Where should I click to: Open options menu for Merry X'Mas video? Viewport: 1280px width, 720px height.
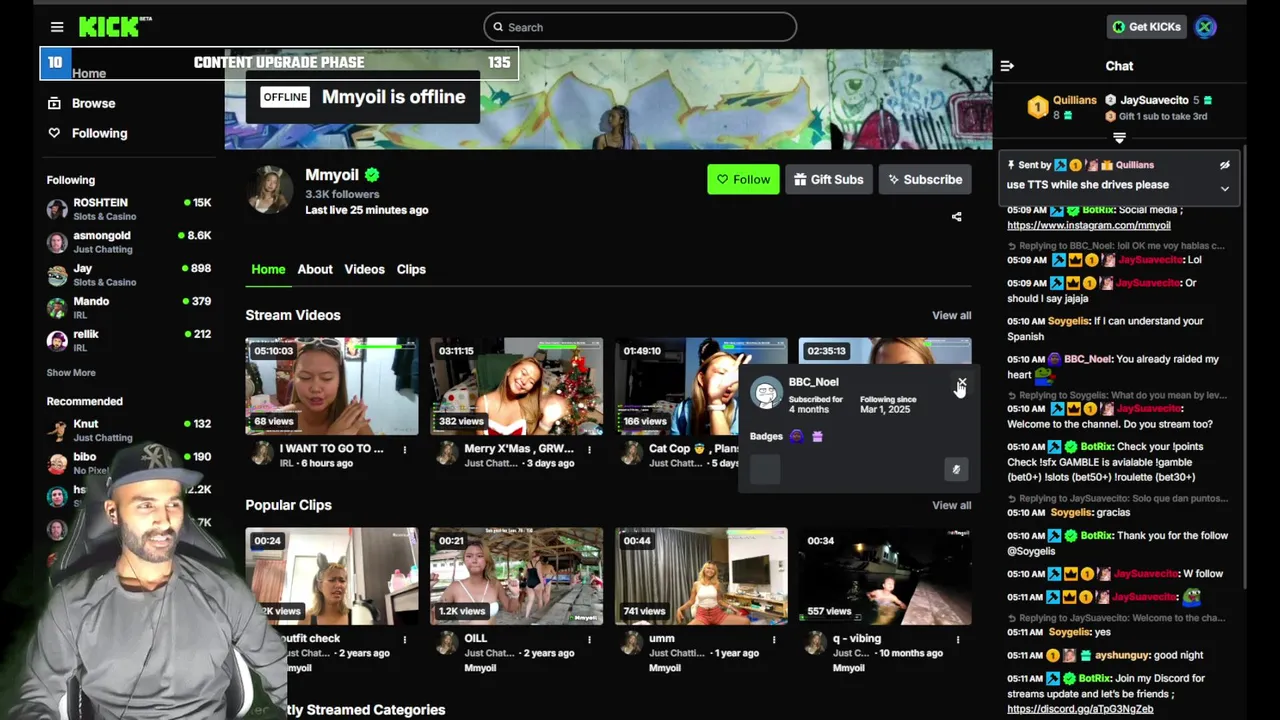point(589,449)
